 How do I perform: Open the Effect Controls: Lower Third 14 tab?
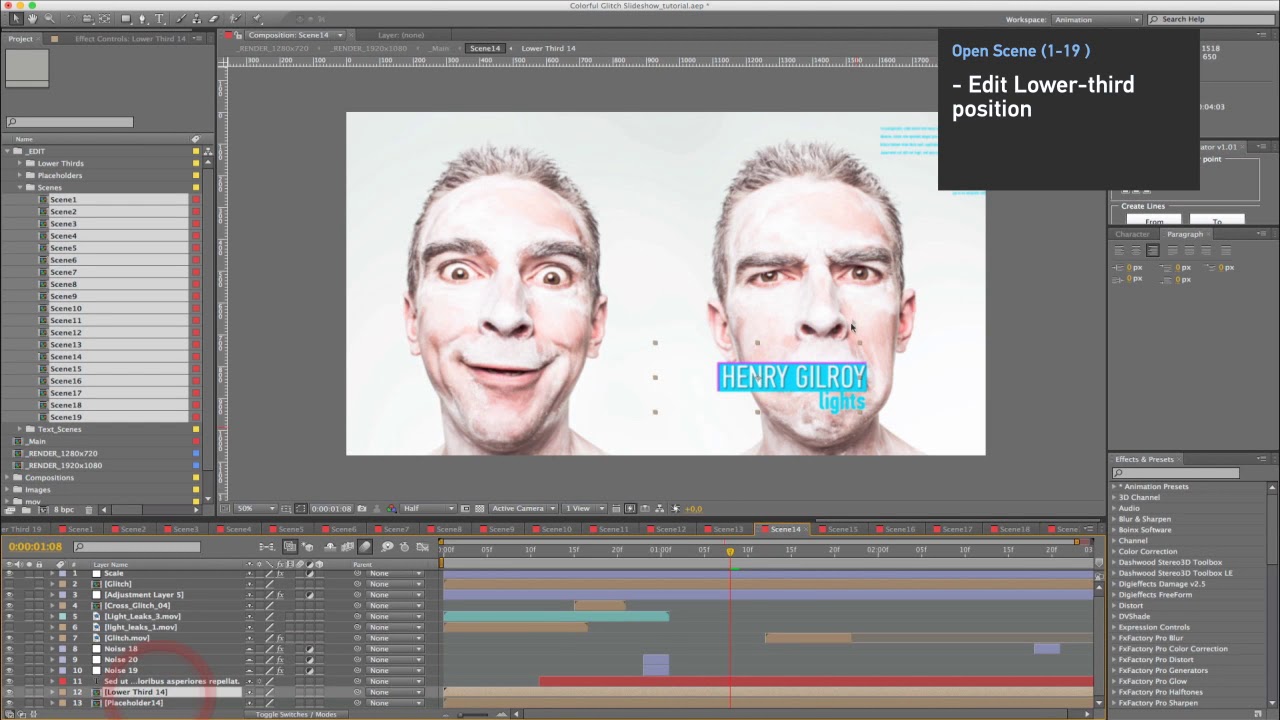point(130,39)
